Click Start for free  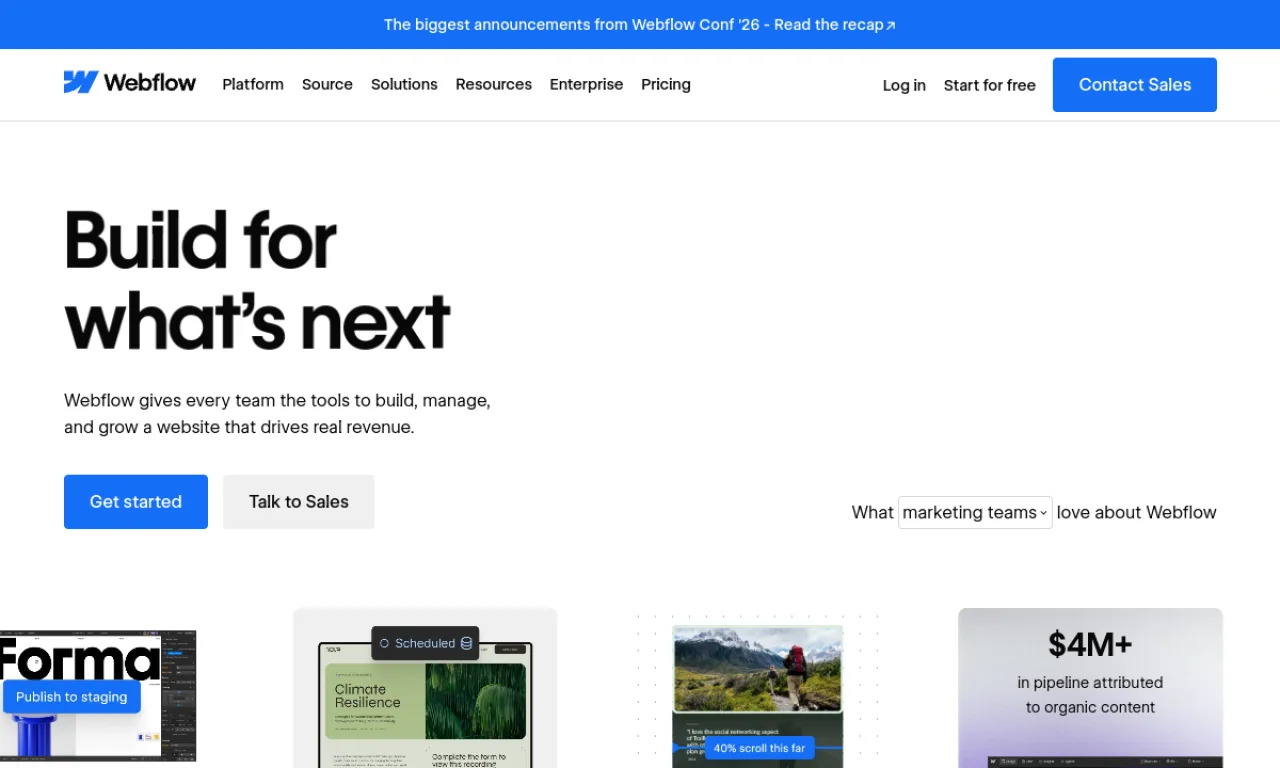pyautogui.click(x=990, y=85)
